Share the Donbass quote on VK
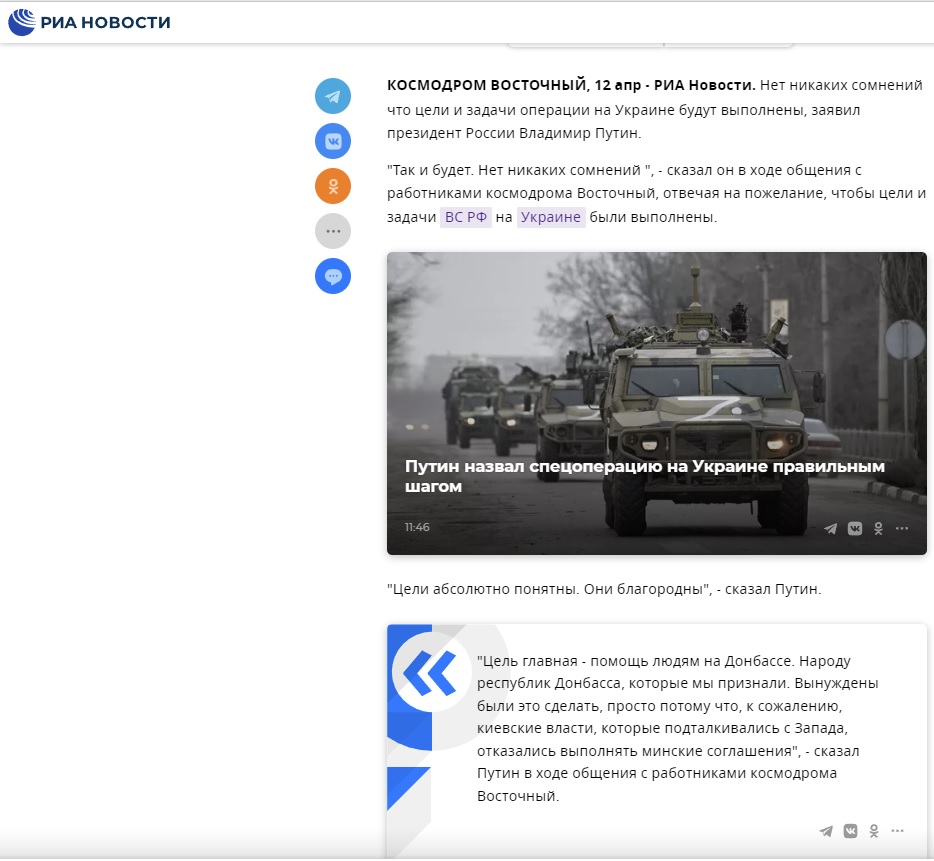934x861 pixels. 850,830
